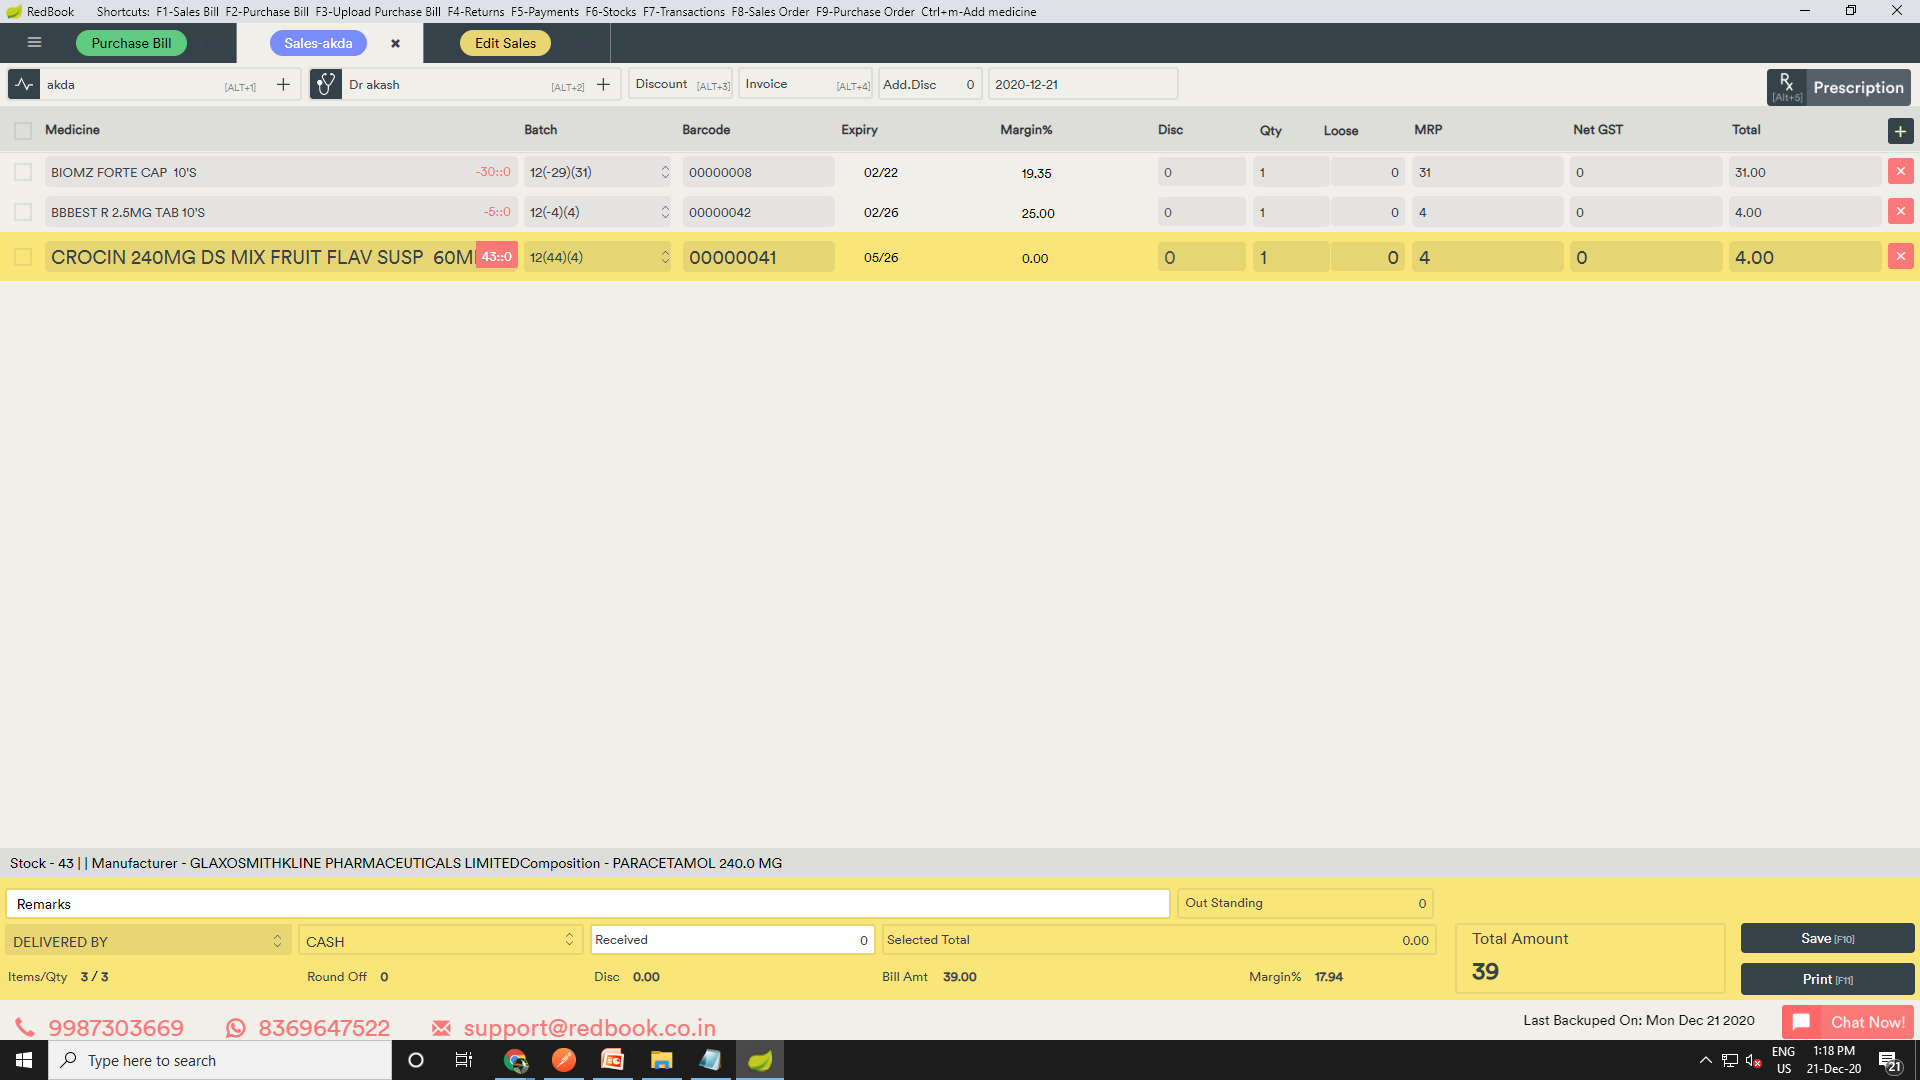Delete the BIOMZ FORTE CAP row
The image size is (1920, 1080).
coord(1900,172)
